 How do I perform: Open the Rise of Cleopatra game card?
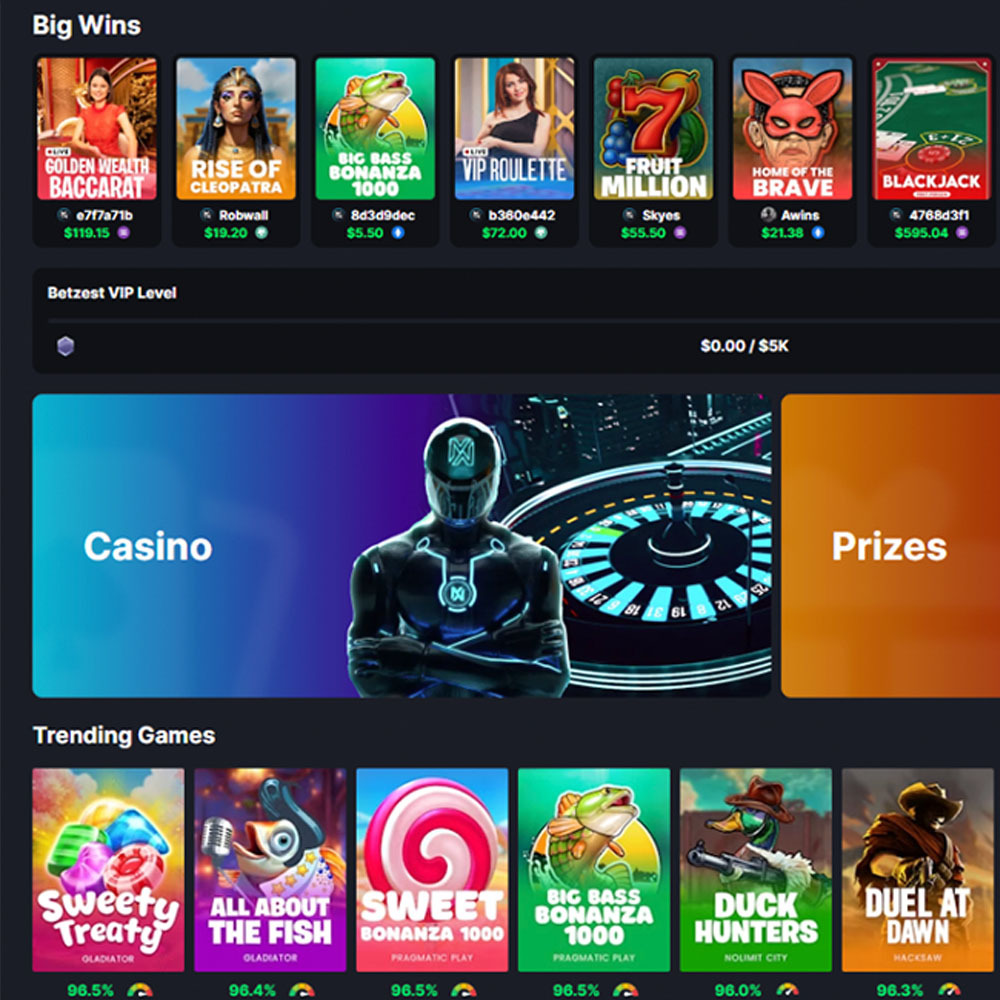tap(236, 129)
